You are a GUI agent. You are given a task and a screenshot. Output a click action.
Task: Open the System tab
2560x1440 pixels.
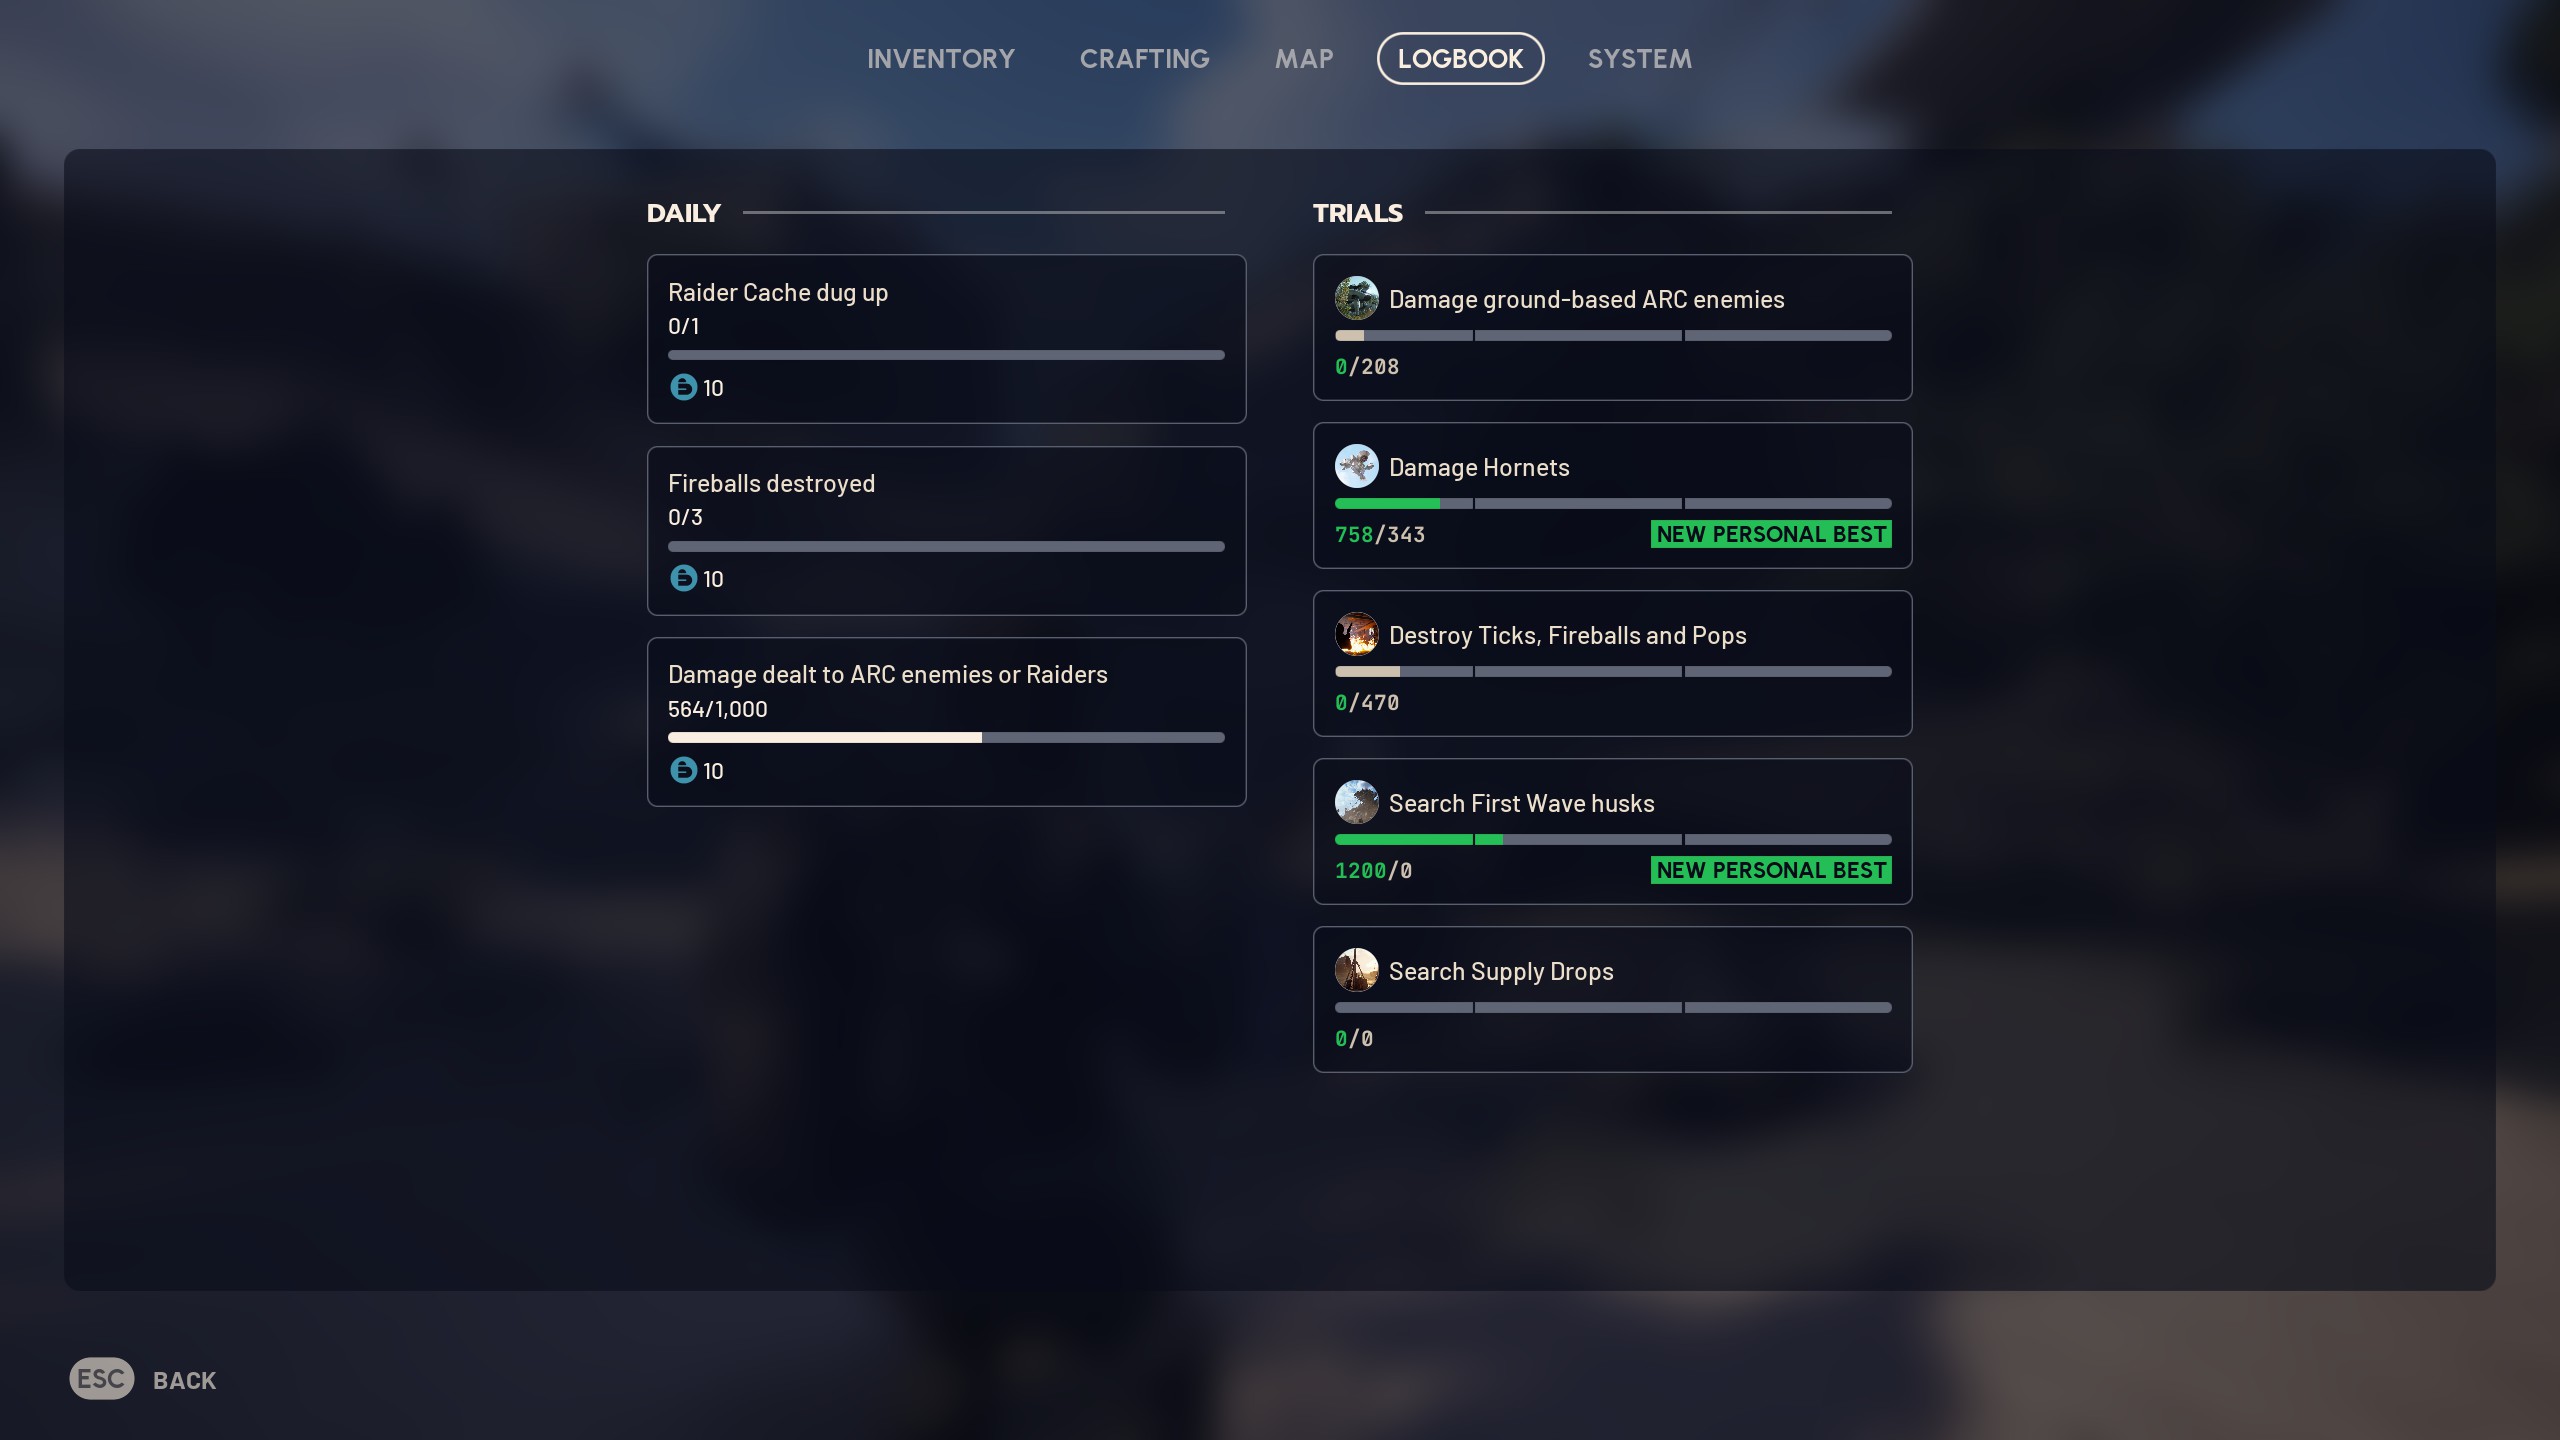(x=1639, y=59)
